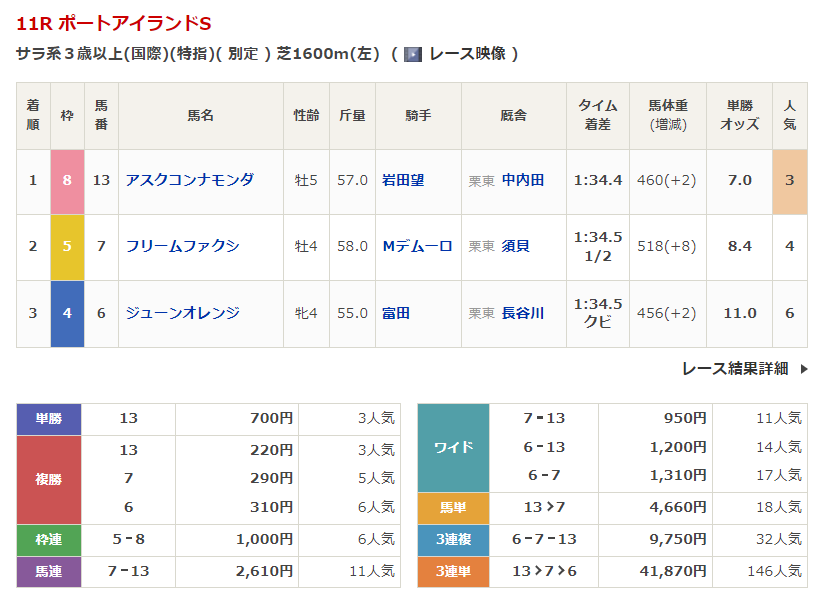Click the pink frame 8 swatch

point(67,180)
